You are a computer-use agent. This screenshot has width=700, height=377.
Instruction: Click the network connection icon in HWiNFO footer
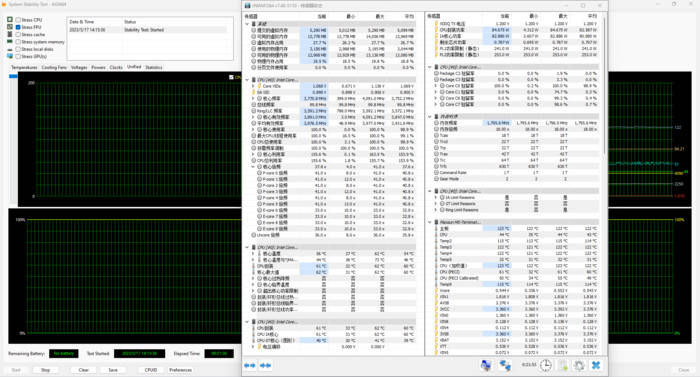coord(505,365)
